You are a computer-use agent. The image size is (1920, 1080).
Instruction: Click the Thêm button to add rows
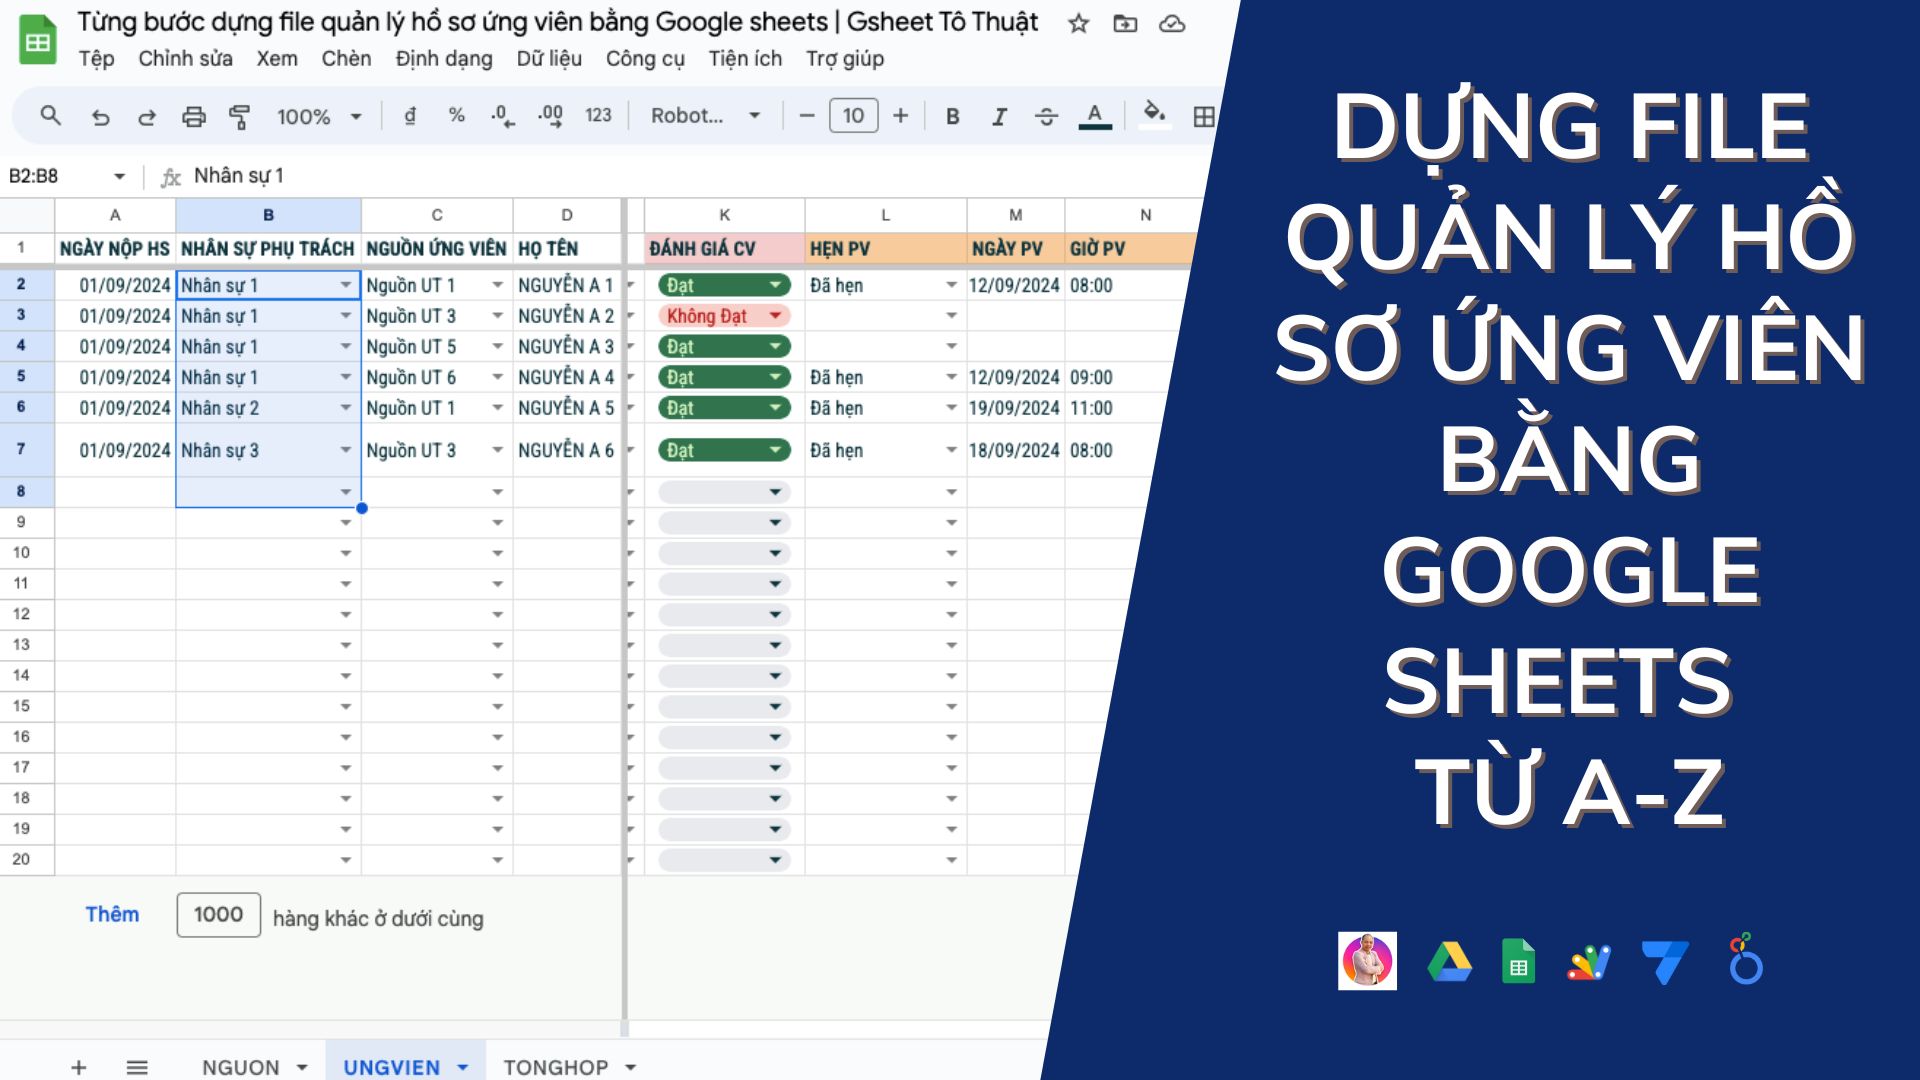113,914
